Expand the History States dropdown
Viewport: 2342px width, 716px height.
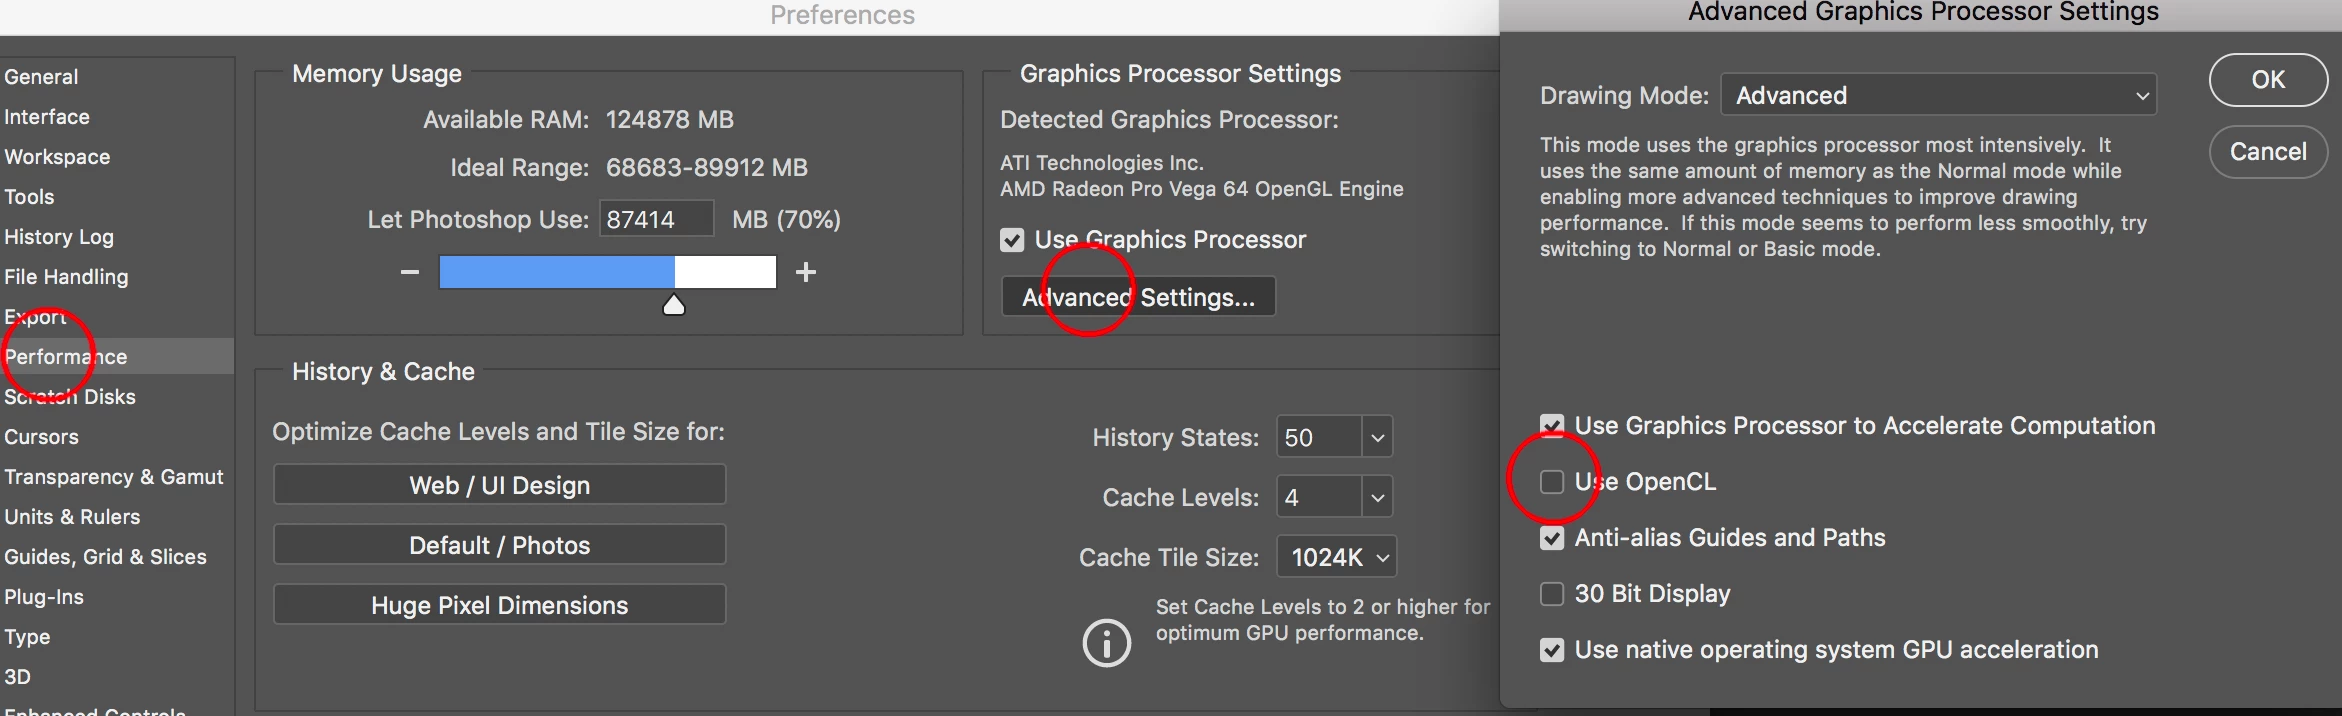(x=1377, y=438)
